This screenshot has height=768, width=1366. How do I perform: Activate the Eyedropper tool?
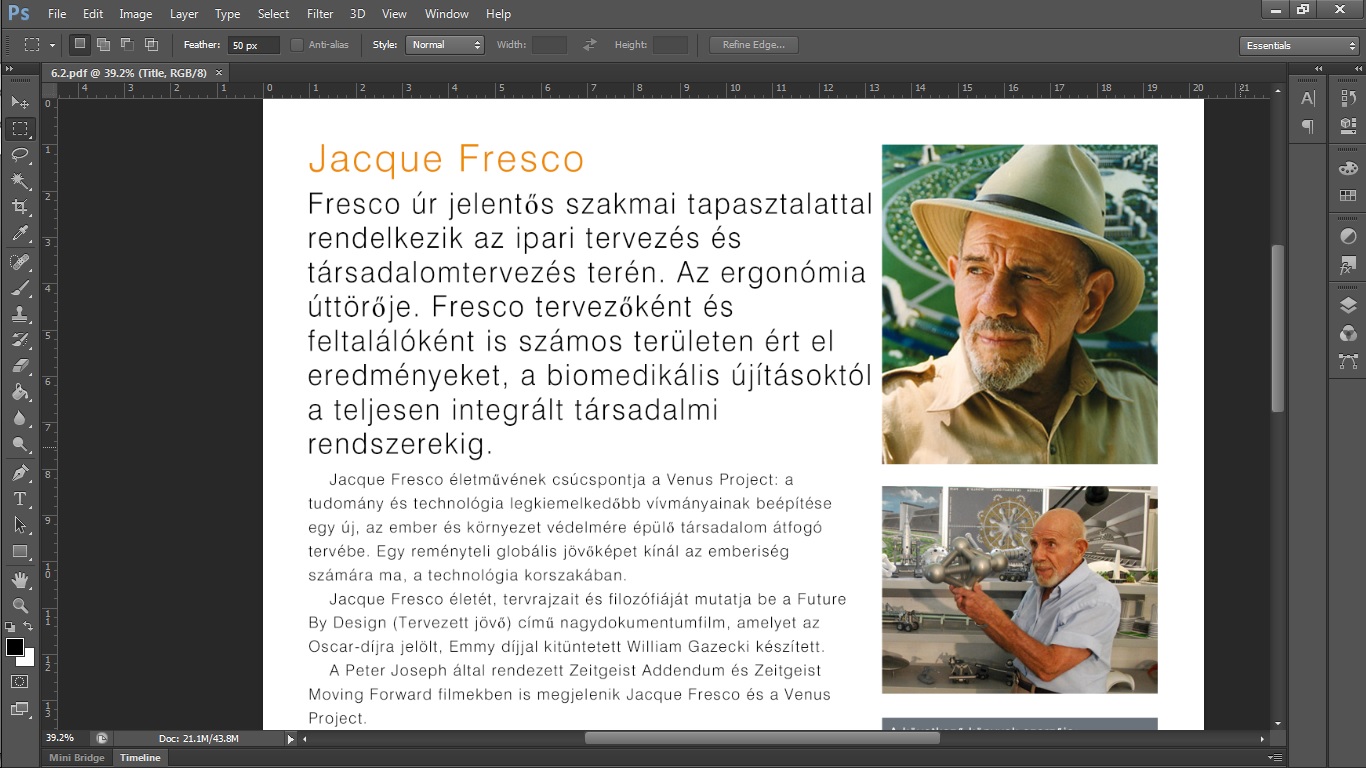[19, 234]
